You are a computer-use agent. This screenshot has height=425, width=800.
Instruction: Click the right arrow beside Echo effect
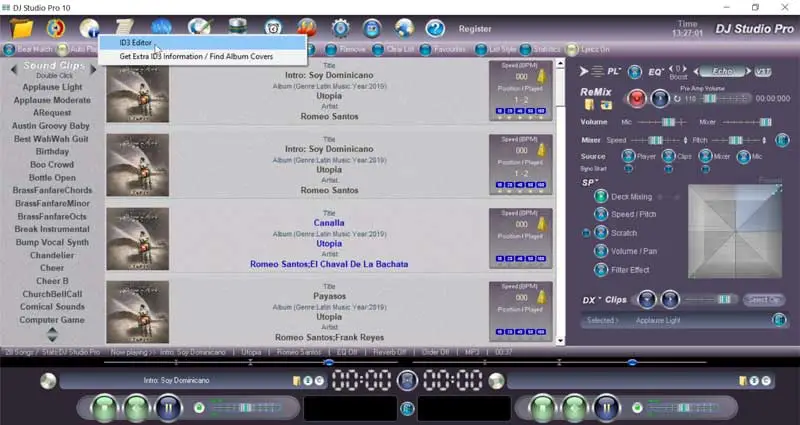tap(749, 72)
